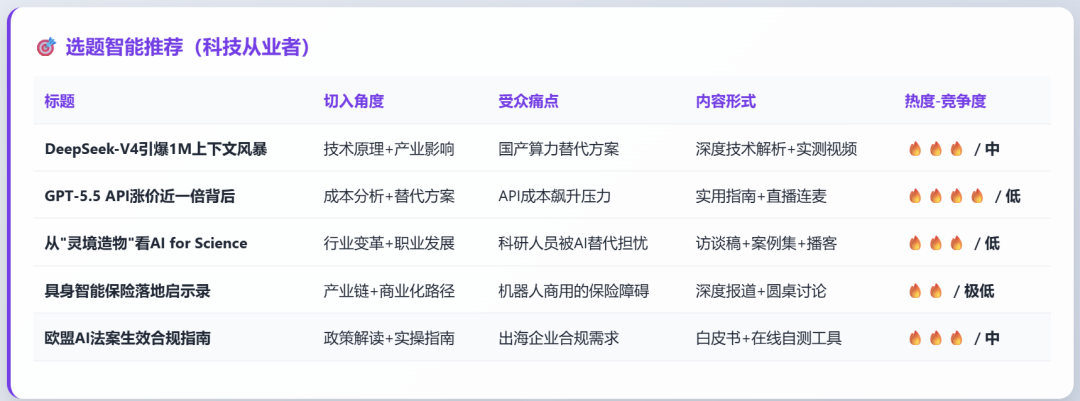Click the heading 选题智能推荐（科技从业者）
Image resolution: width=1080 pixels, height=401 pixels.
(187, 48)
